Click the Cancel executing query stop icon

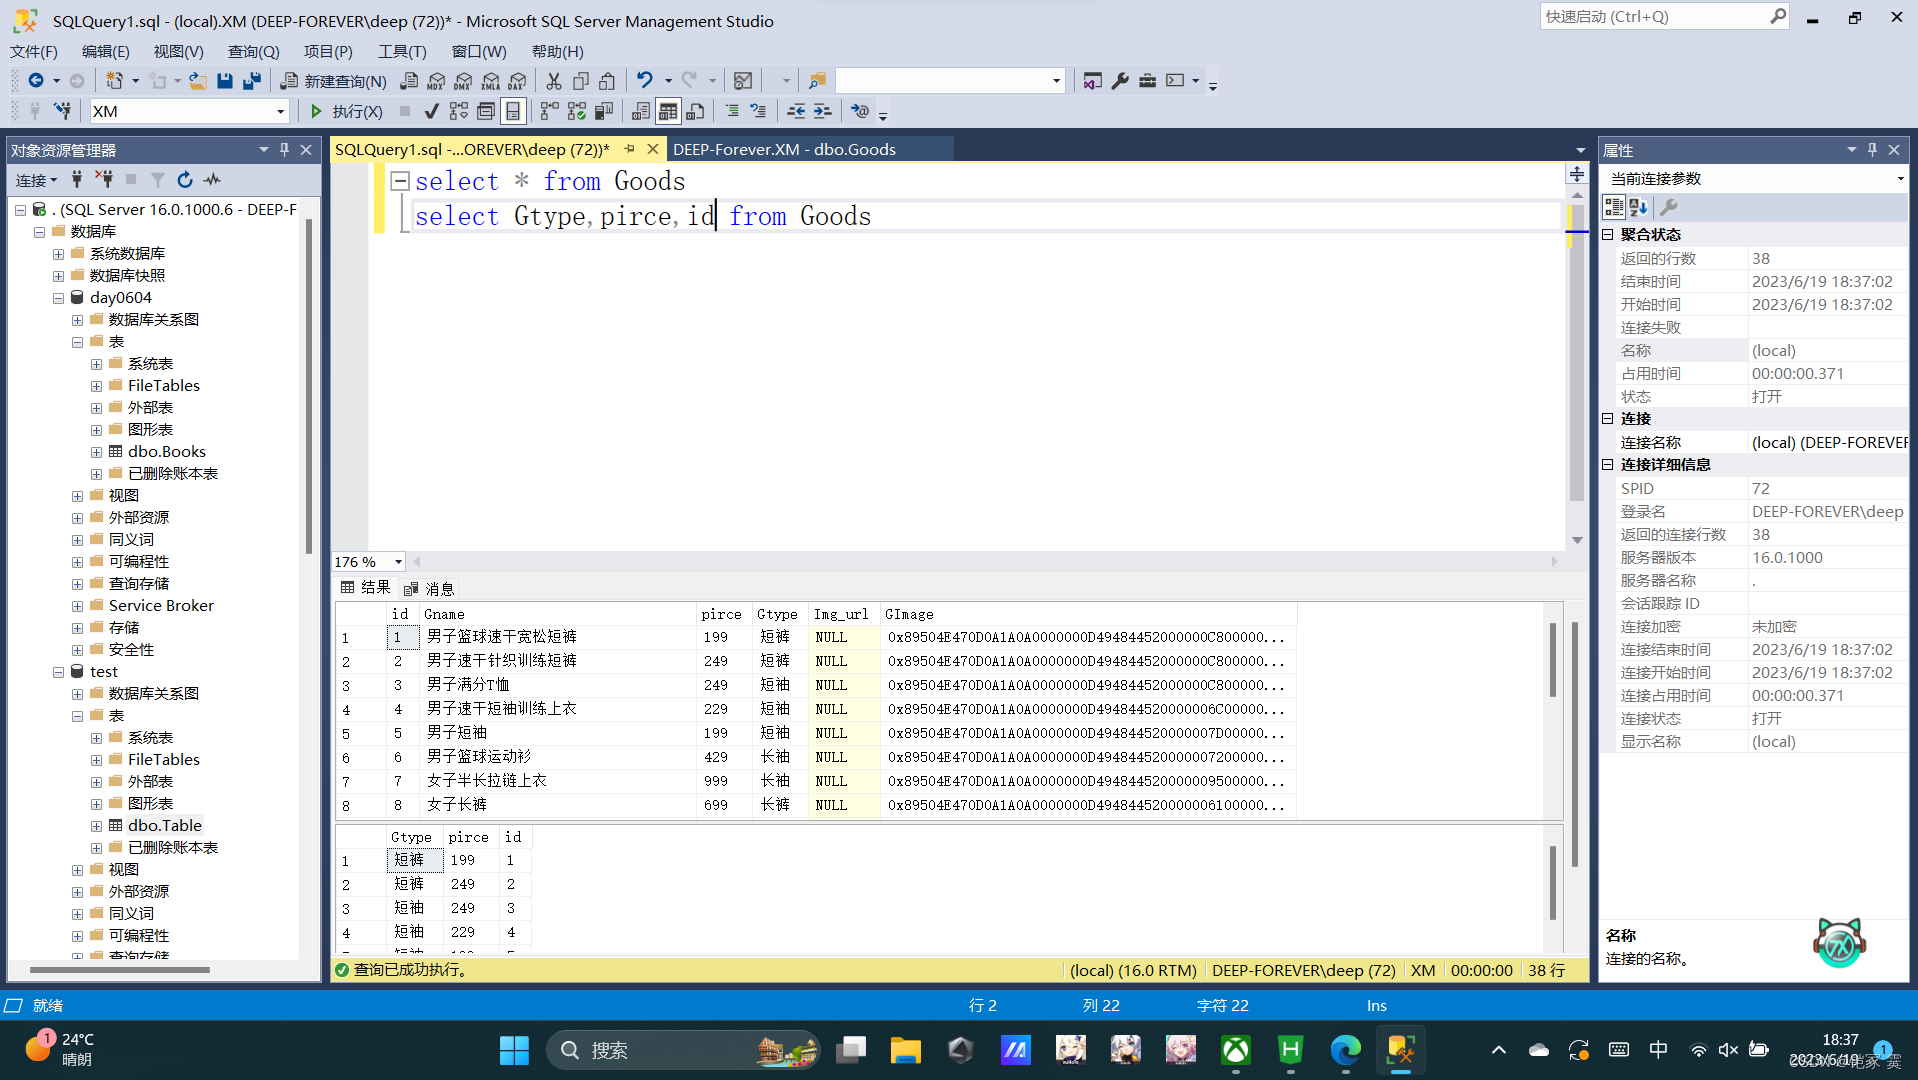point(404,111)
